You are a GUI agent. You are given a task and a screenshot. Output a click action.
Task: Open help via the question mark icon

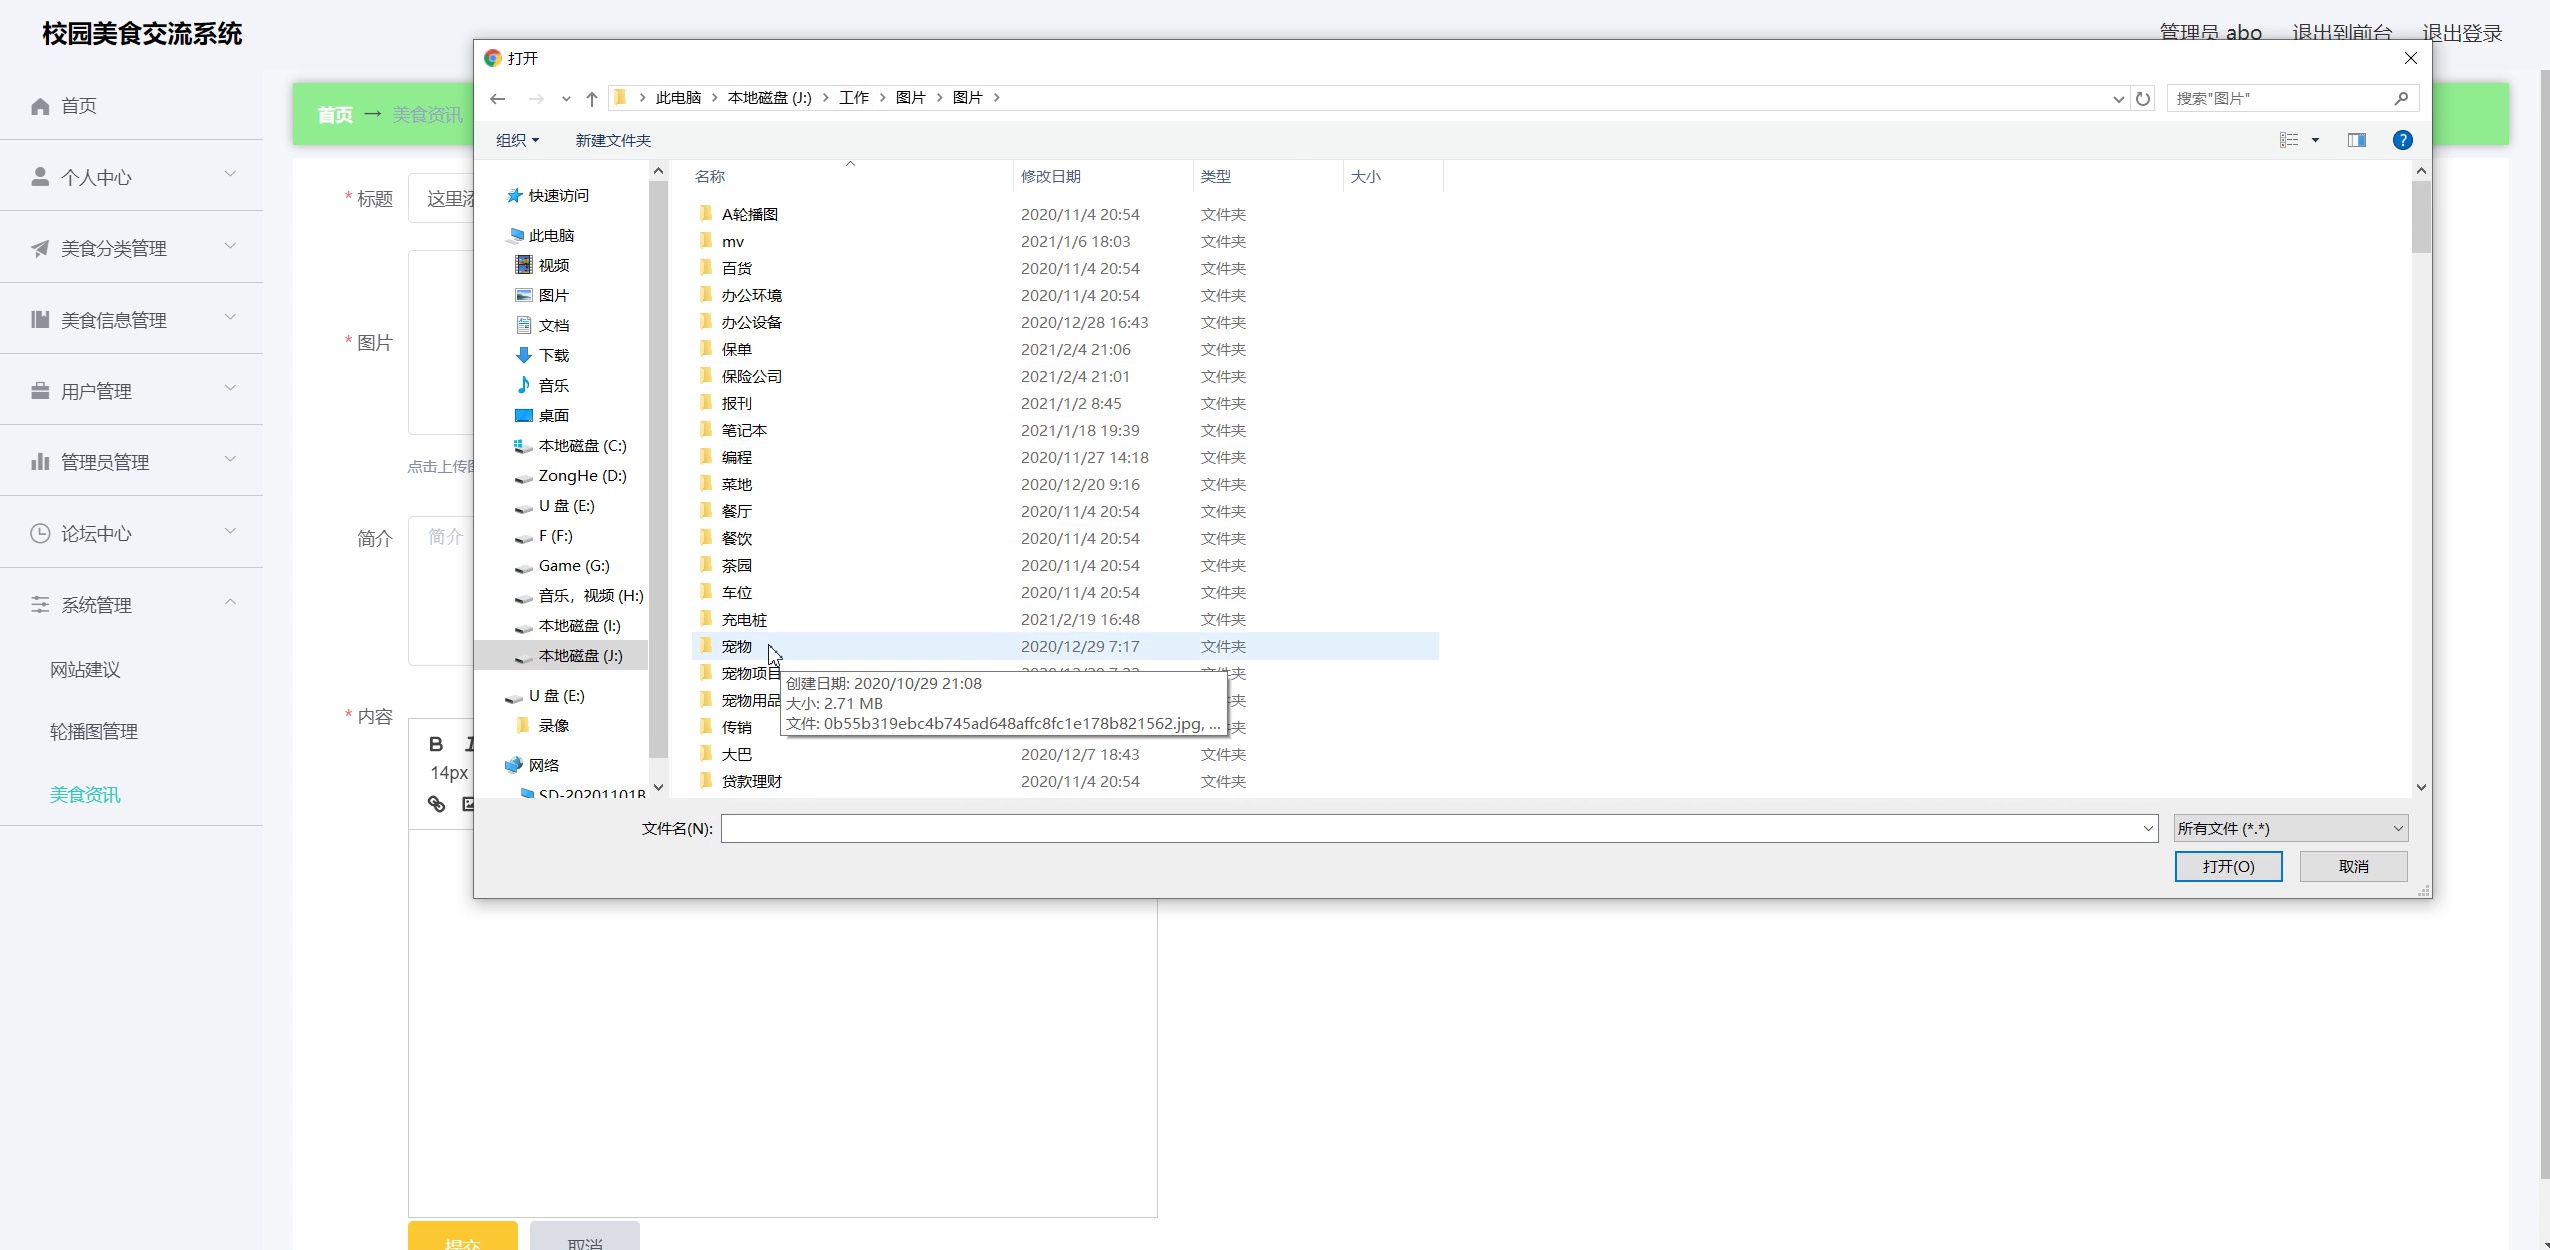[x=2402, y=140]
